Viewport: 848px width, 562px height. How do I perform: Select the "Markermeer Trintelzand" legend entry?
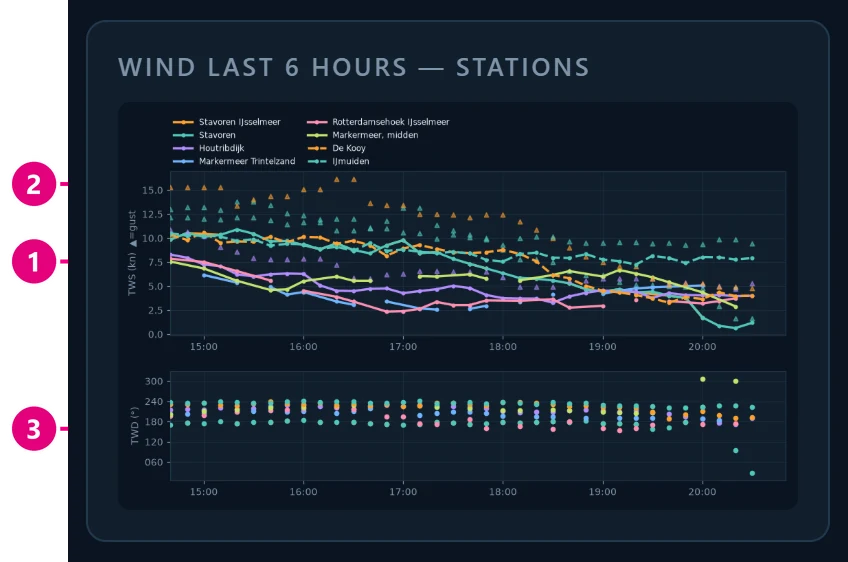pyautogui.click(x=247, y=161)
